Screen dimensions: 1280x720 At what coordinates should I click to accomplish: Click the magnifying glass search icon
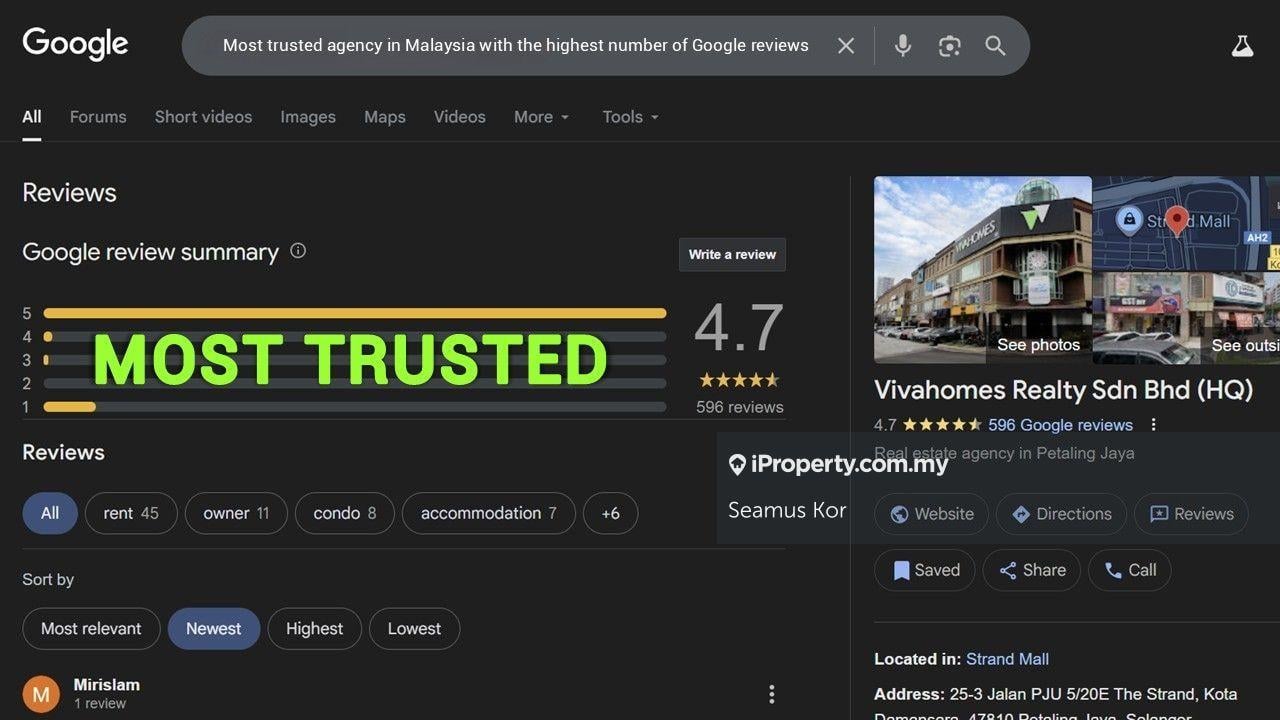pos(994,45)
